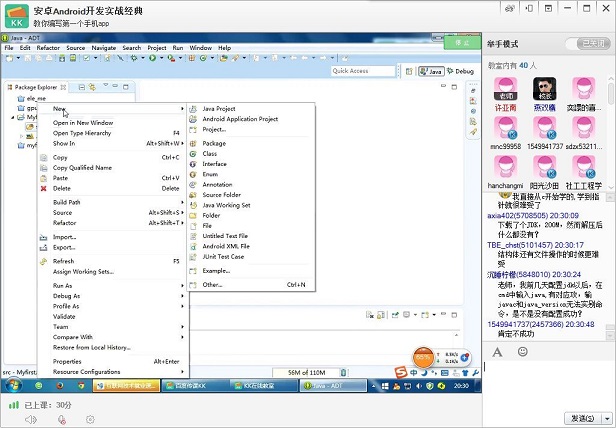Click the Quick Access search field
616x428 pixels.
point(363,71)
